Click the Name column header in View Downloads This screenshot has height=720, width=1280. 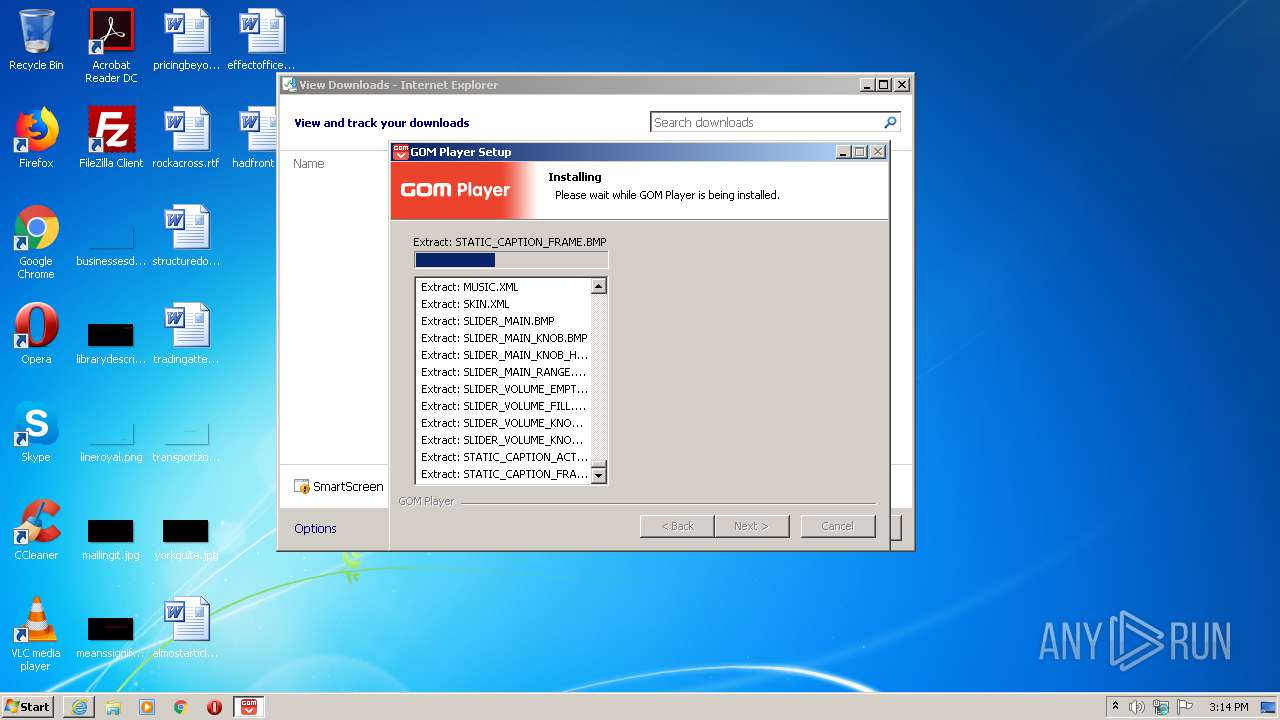click(x=309, y=163)
